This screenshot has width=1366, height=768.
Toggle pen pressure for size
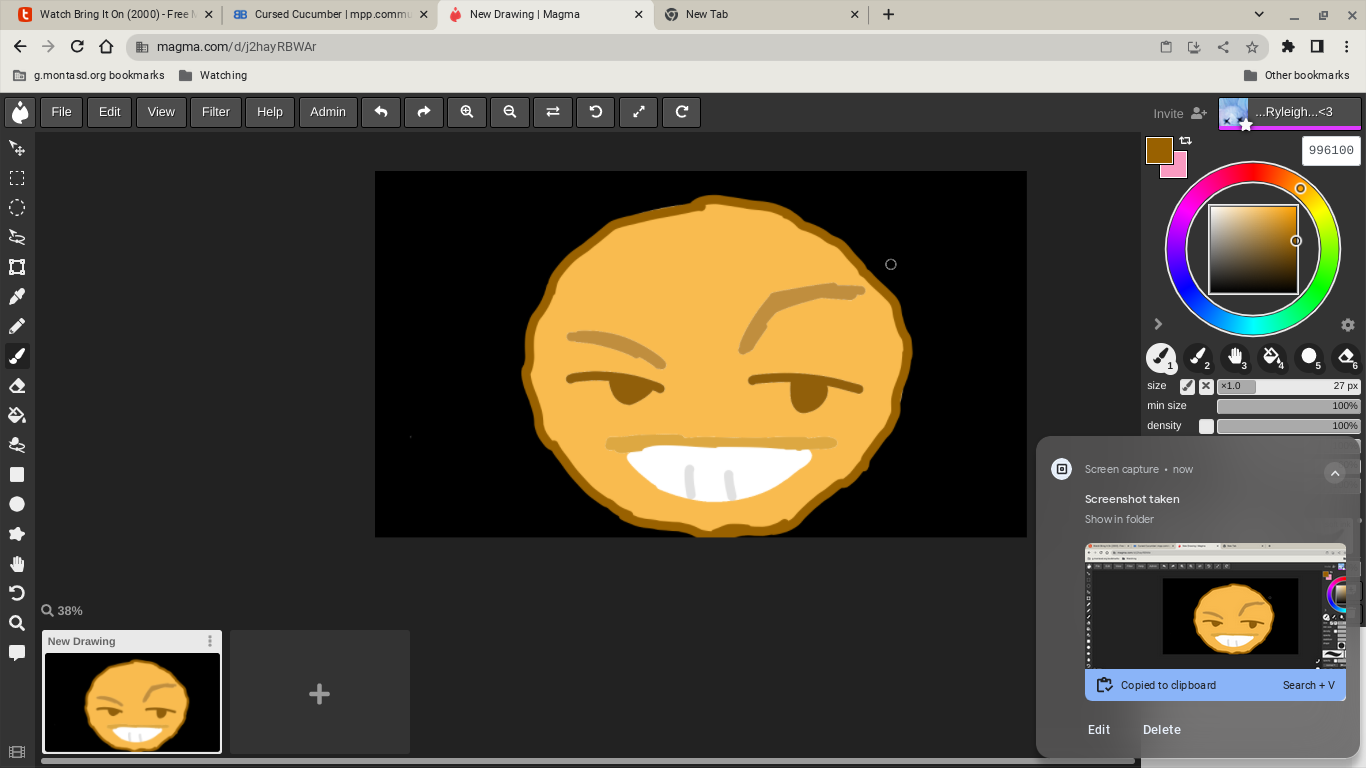click(x=1187, y=386)
